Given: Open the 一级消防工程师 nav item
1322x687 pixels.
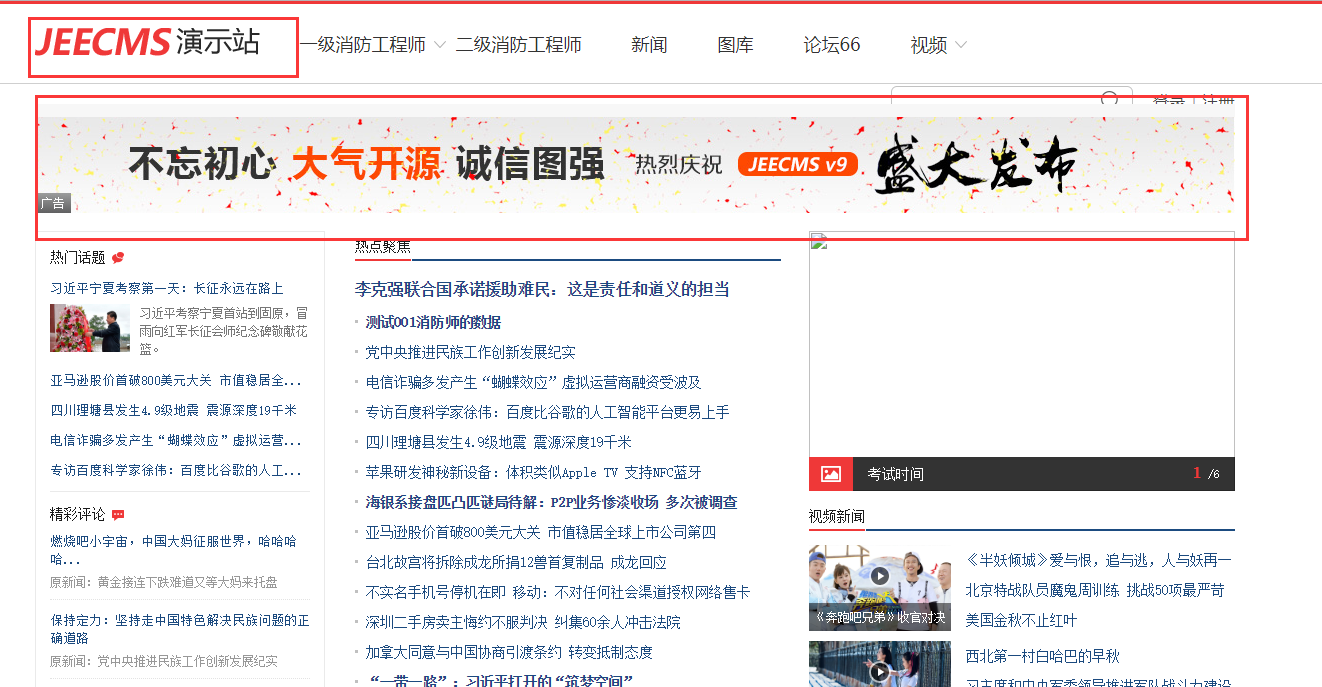Looking at the screenshot, I should tap(363, 45).
